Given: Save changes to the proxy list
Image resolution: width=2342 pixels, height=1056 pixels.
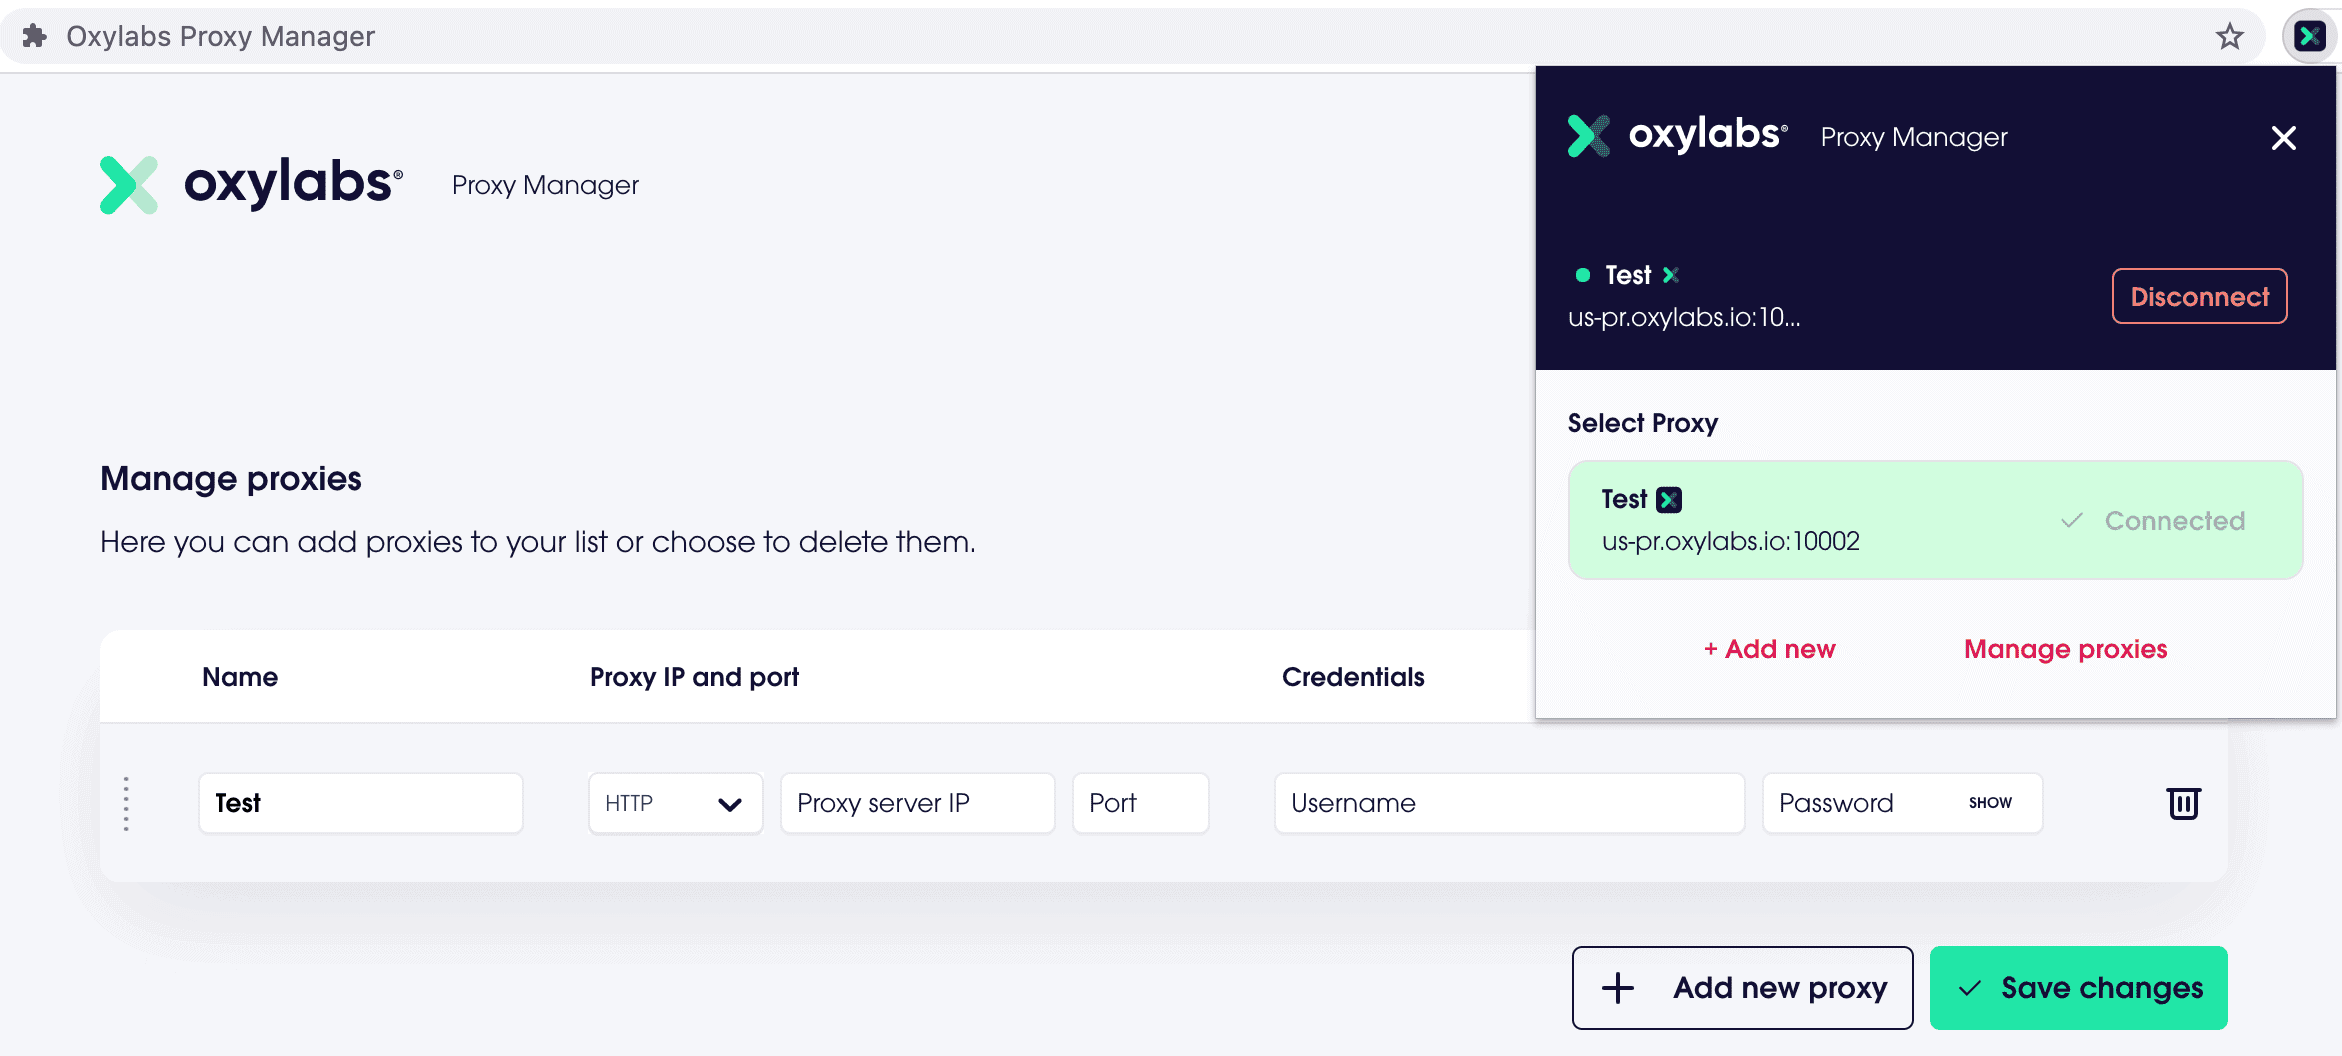Looking at the screenshot, I should [2078, 988].
